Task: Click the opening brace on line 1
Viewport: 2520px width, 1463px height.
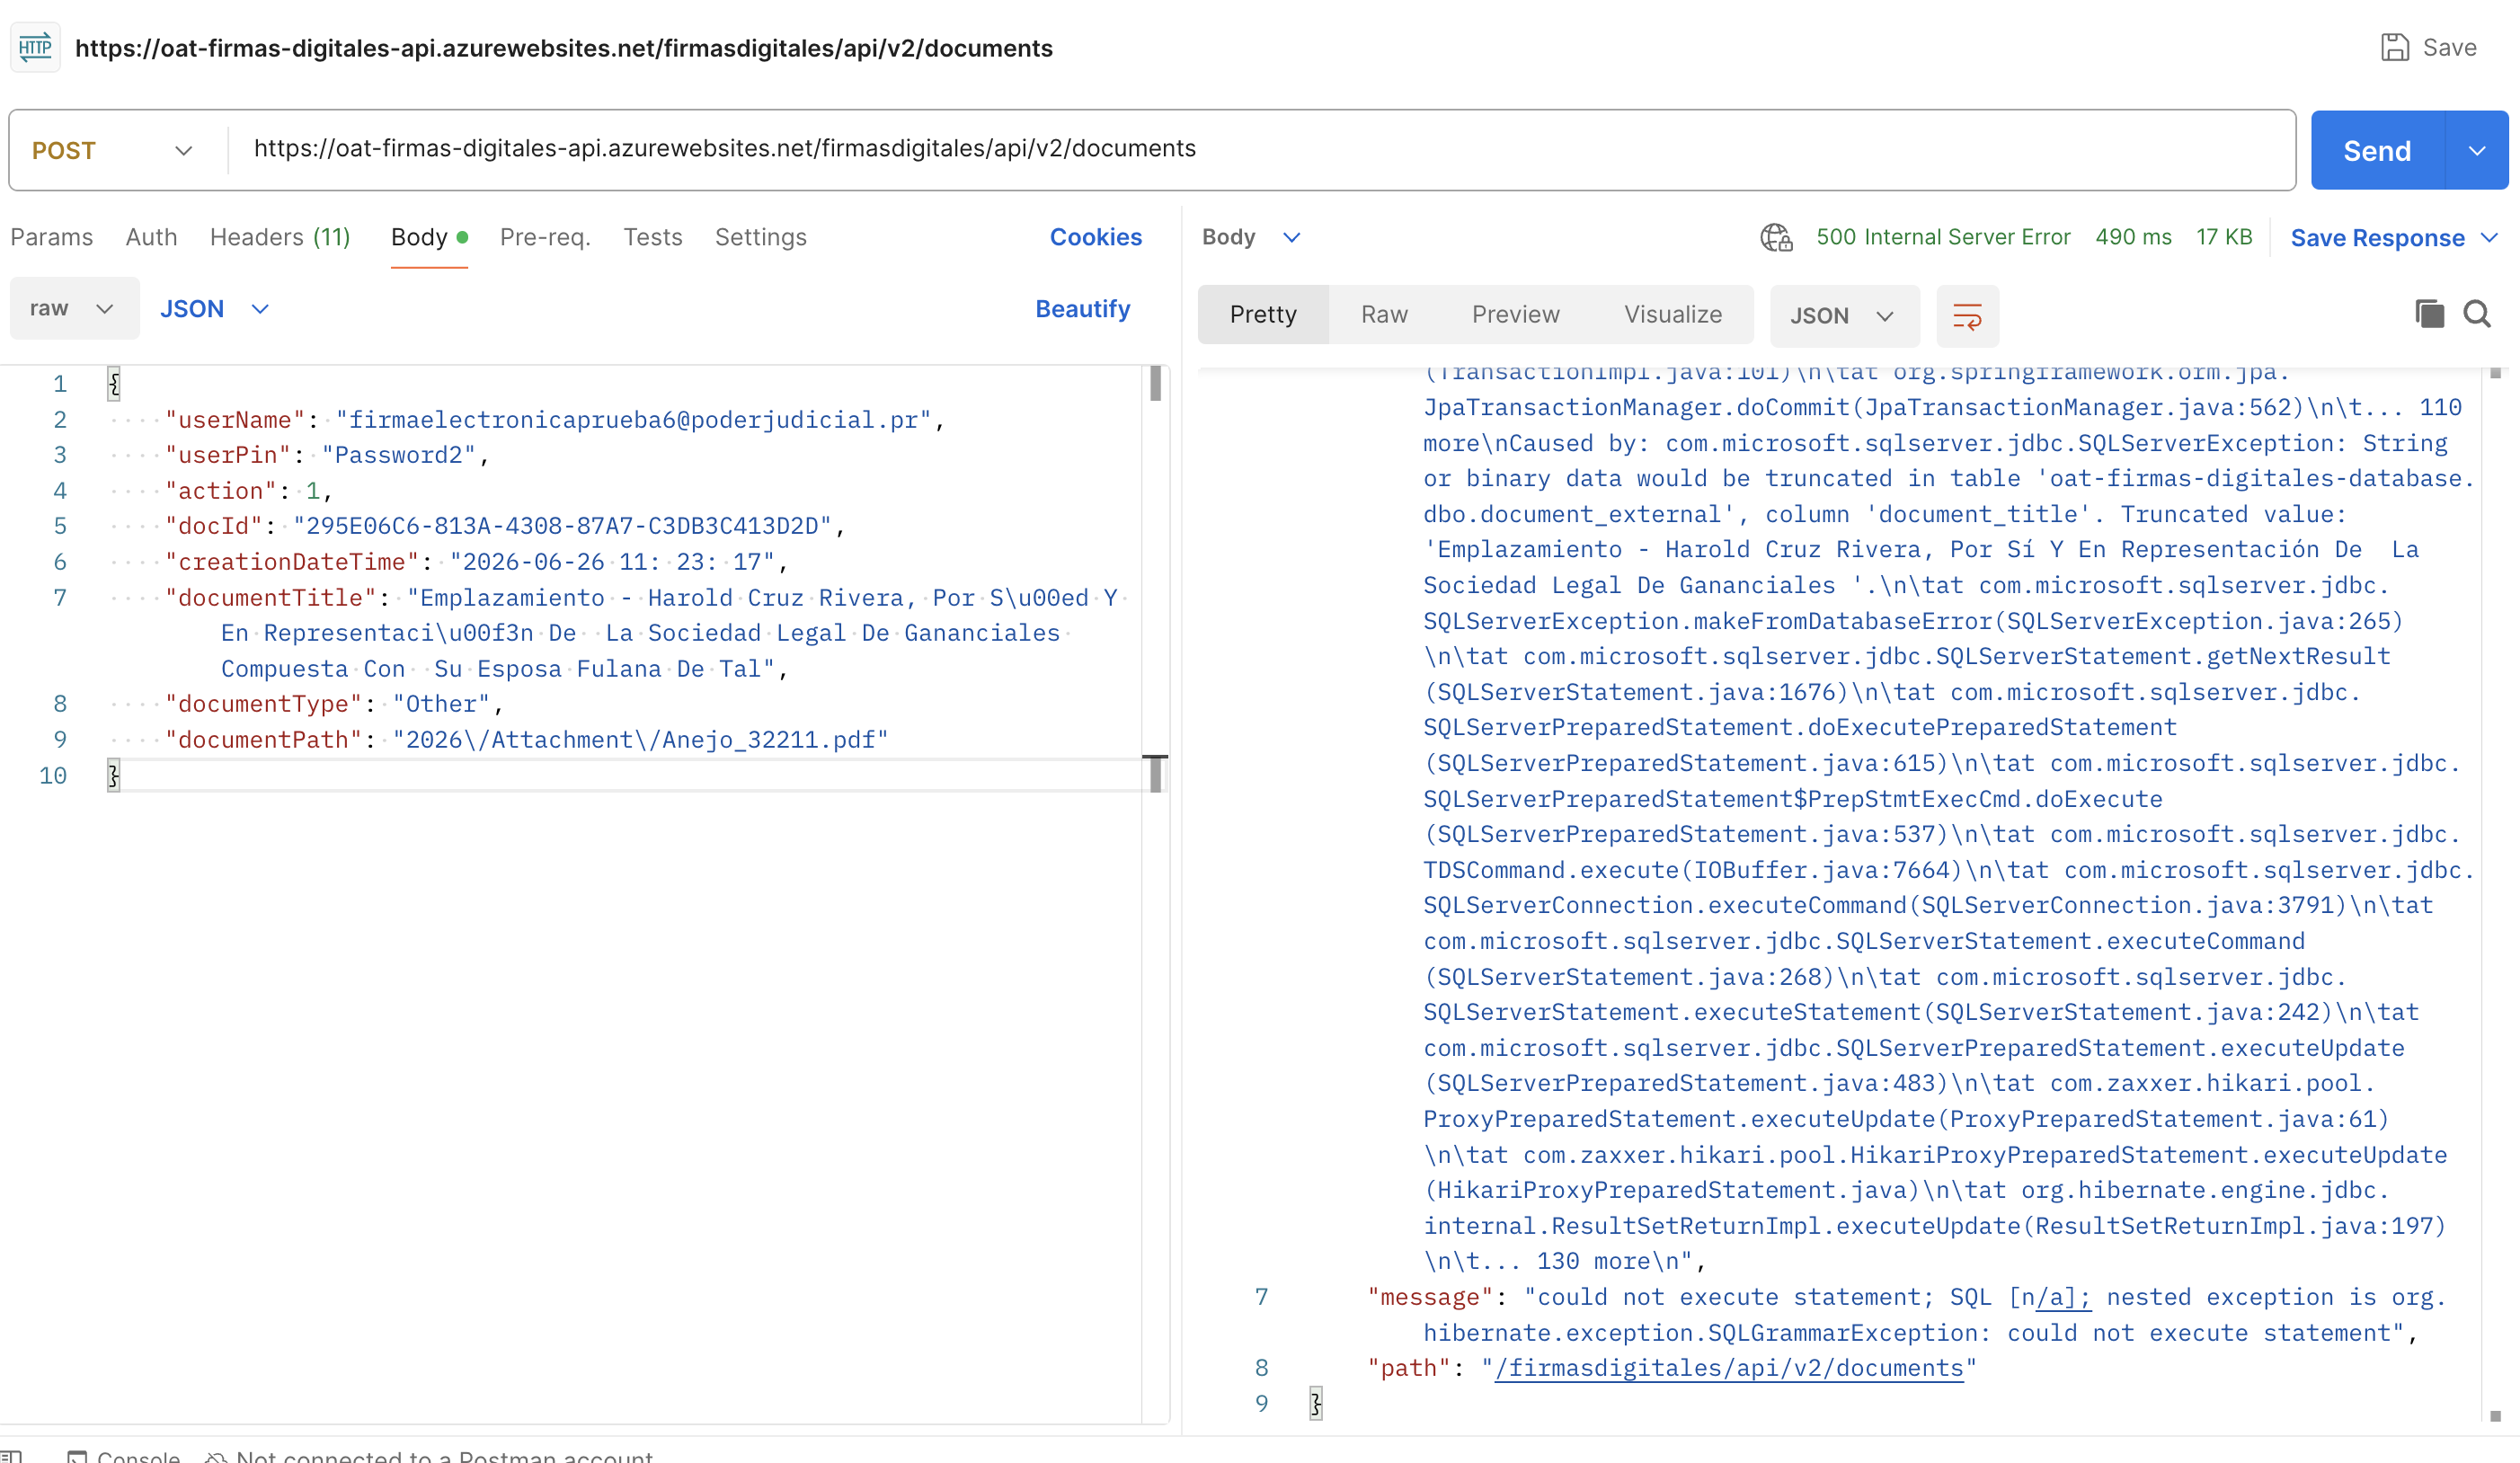Action: click(114, 384)
